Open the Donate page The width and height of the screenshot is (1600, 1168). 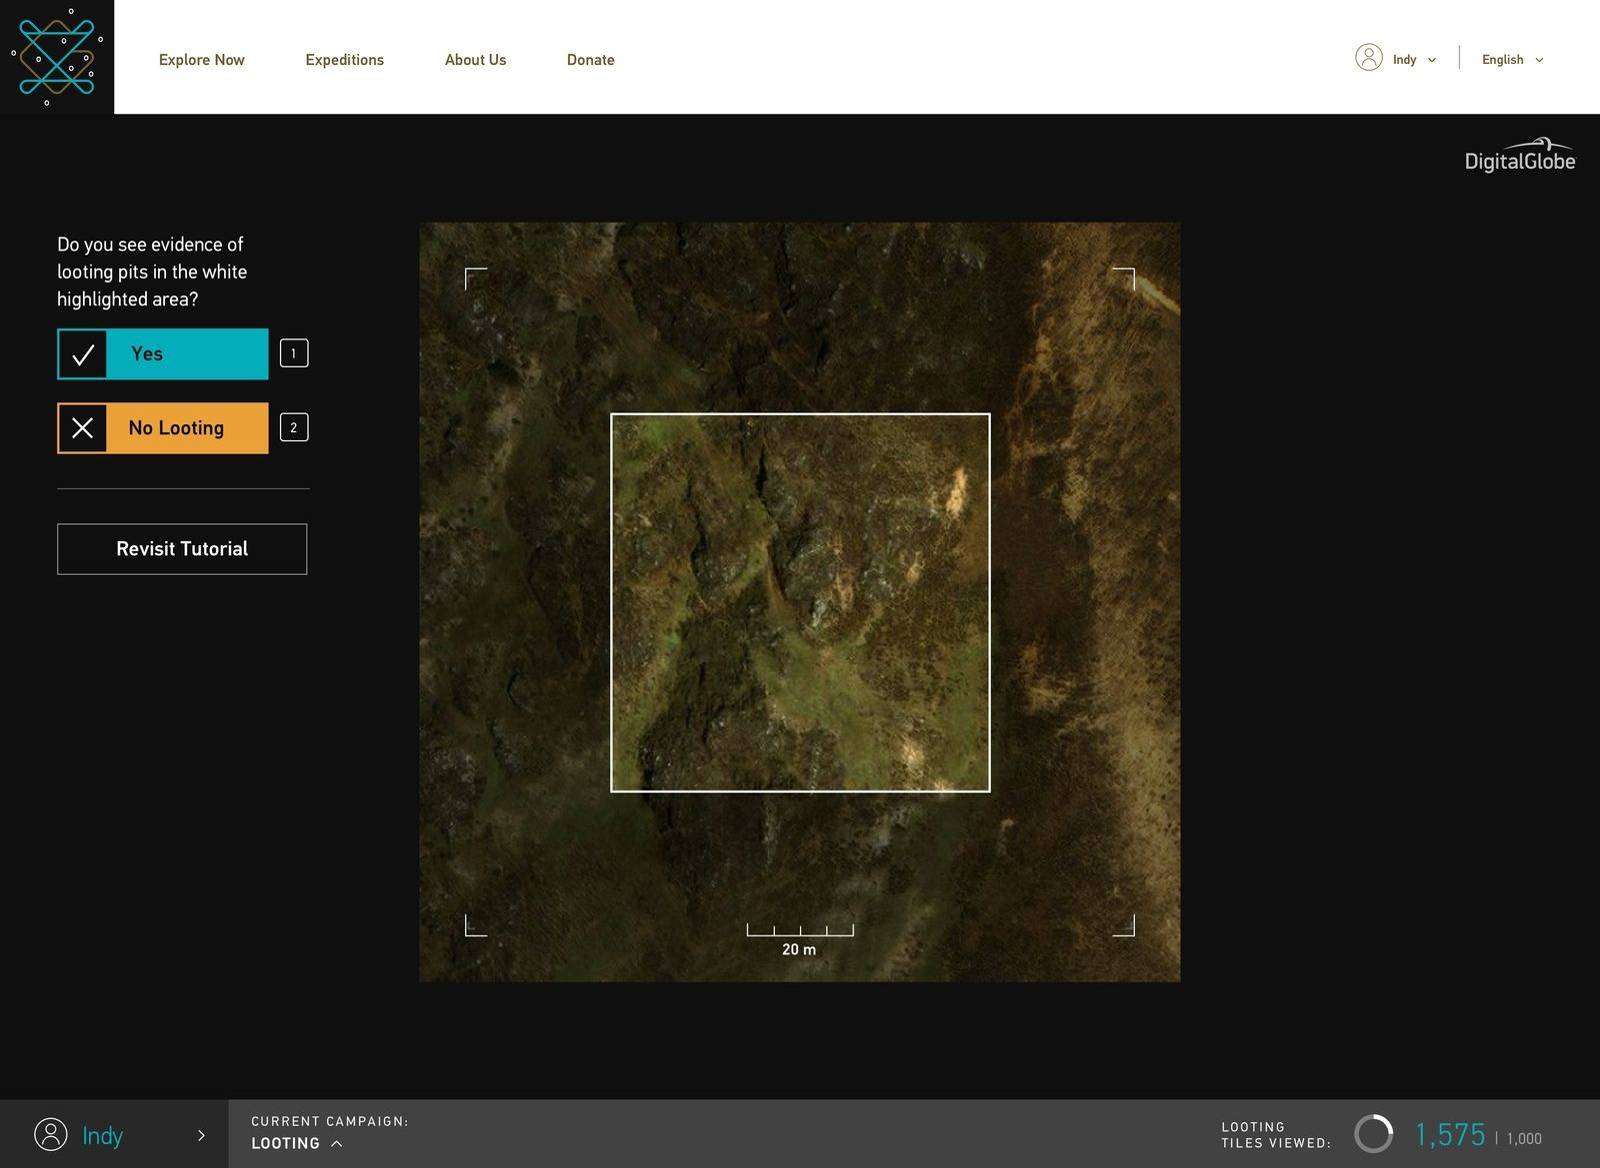pyautogui.click(x=590, y=59)
